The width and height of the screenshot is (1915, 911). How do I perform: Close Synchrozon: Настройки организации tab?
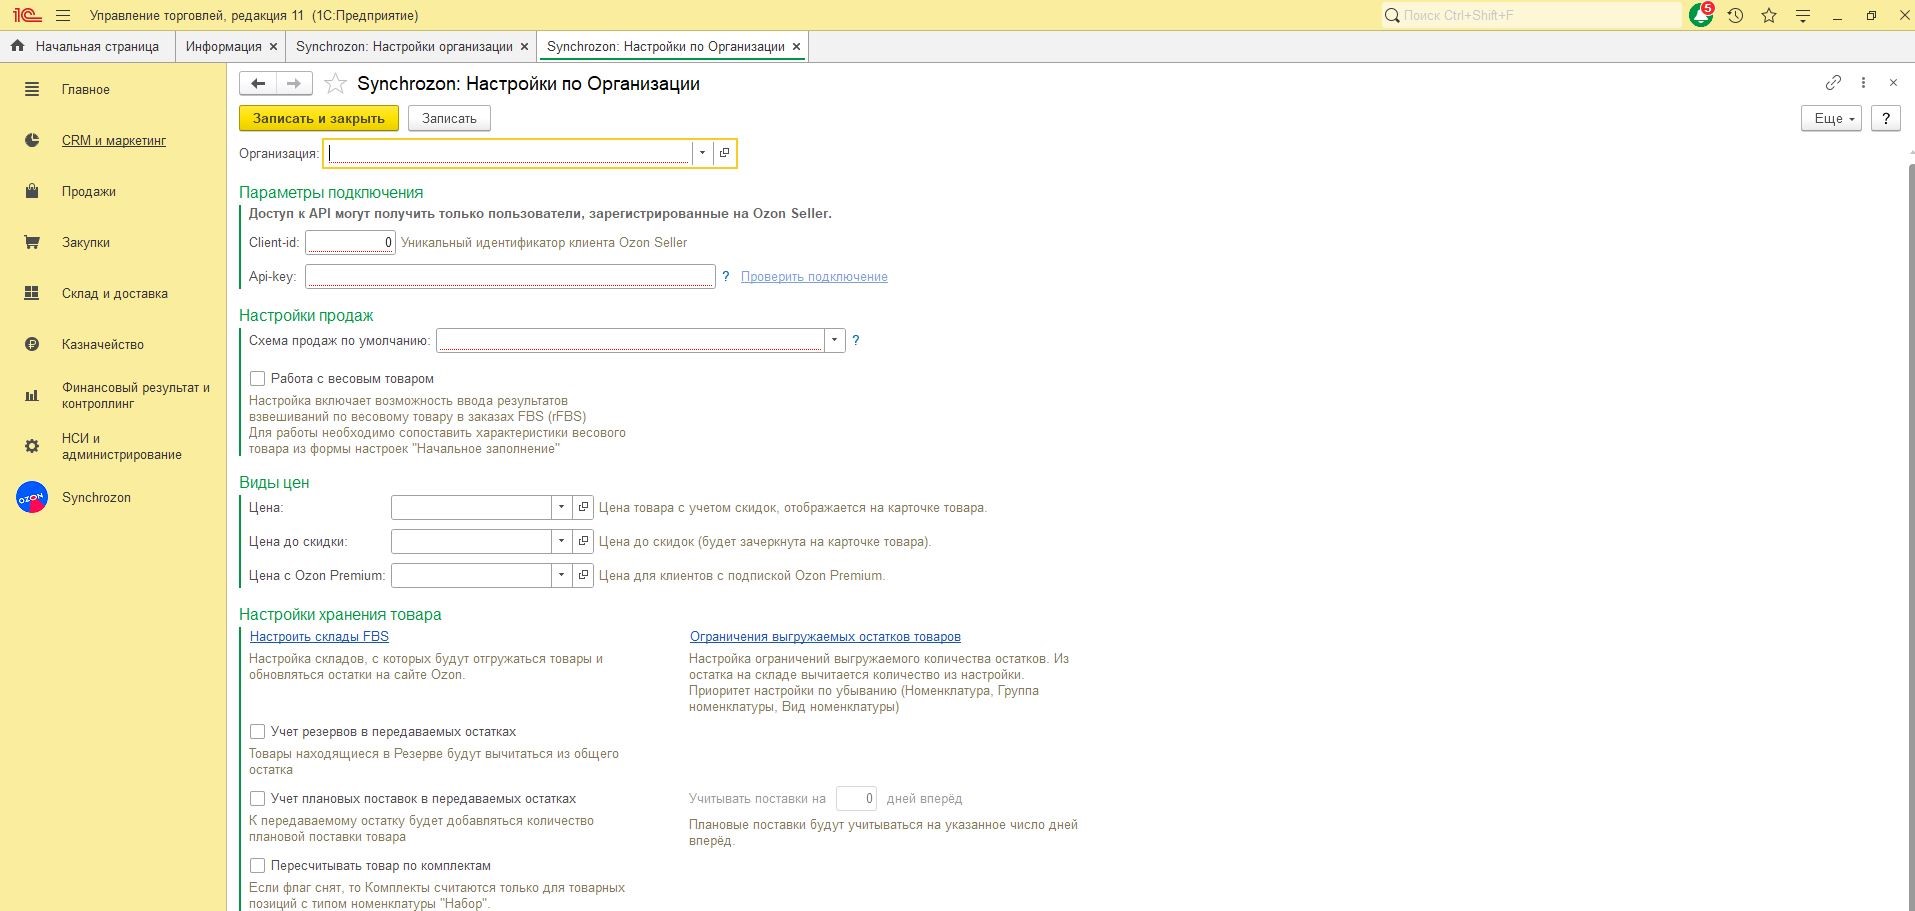[x=525, y=47]
